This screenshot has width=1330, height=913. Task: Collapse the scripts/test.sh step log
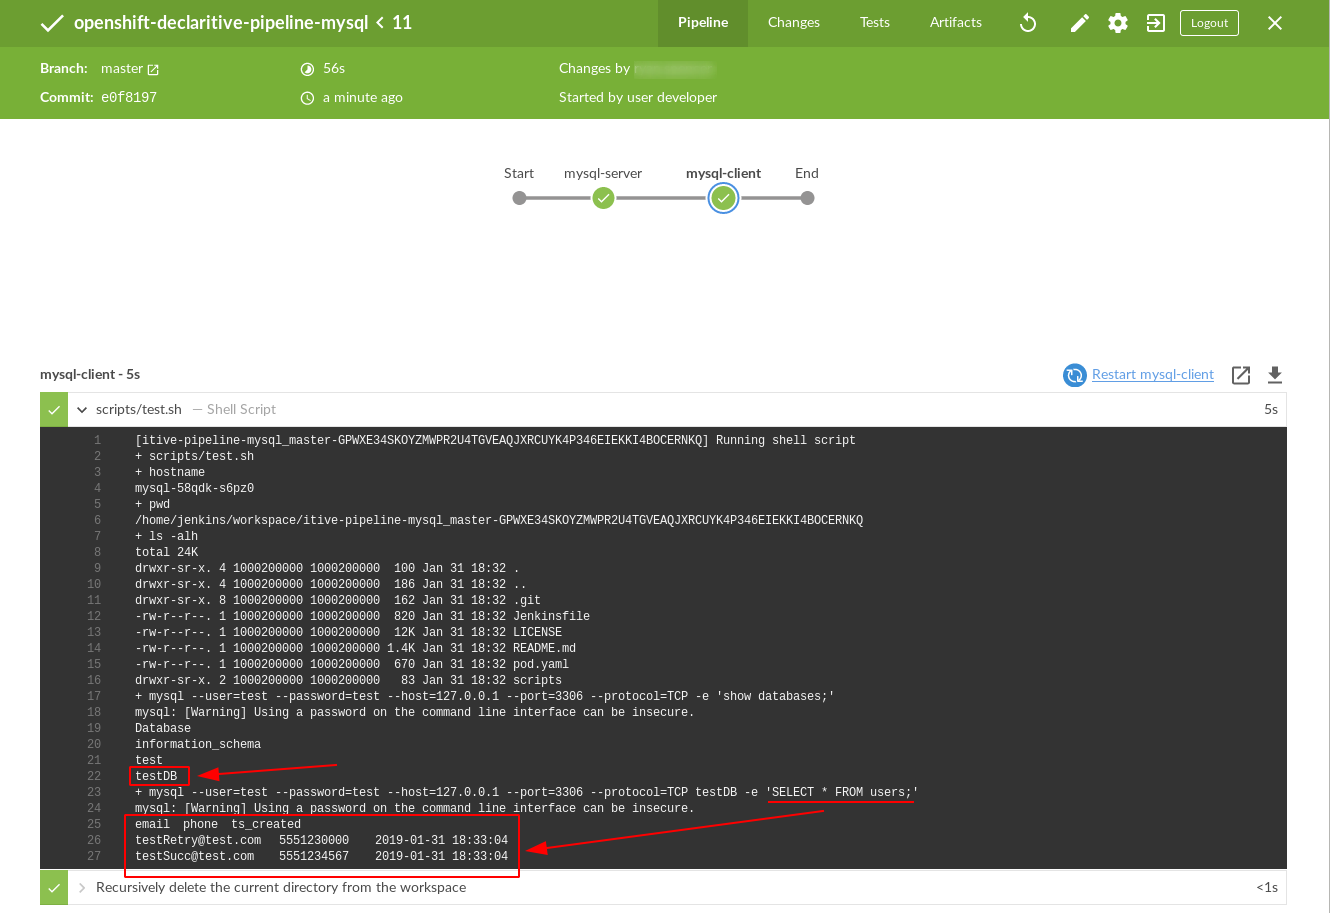click(82, 409)
